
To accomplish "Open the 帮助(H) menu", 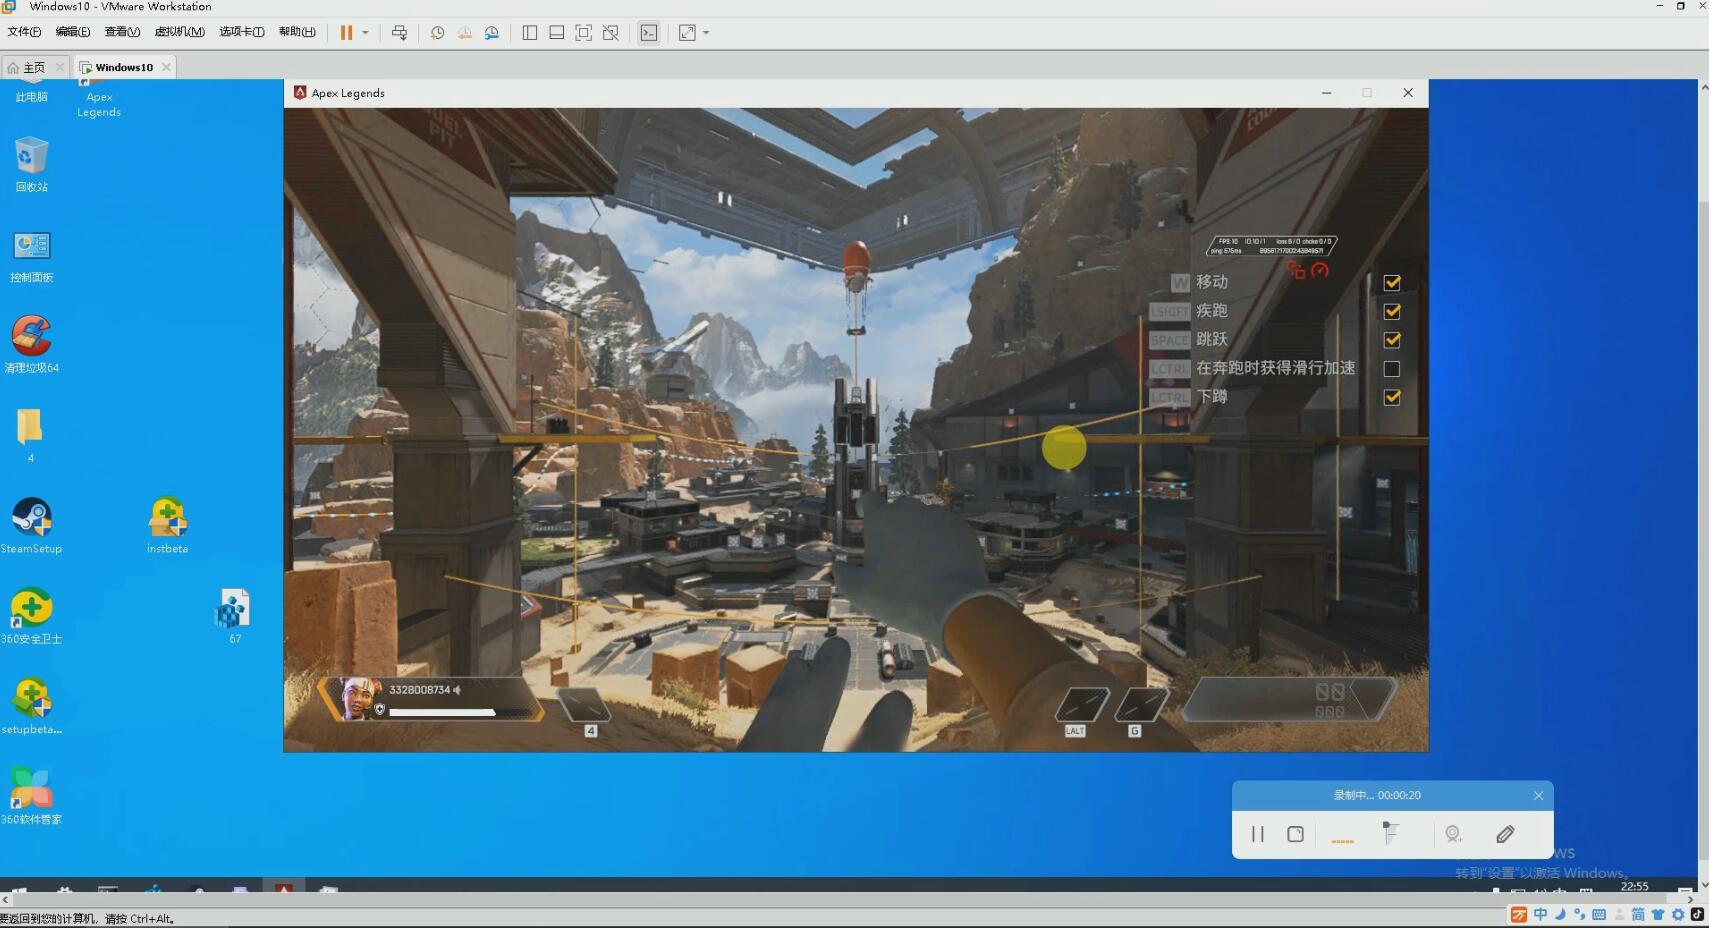I will pos(297,32).
